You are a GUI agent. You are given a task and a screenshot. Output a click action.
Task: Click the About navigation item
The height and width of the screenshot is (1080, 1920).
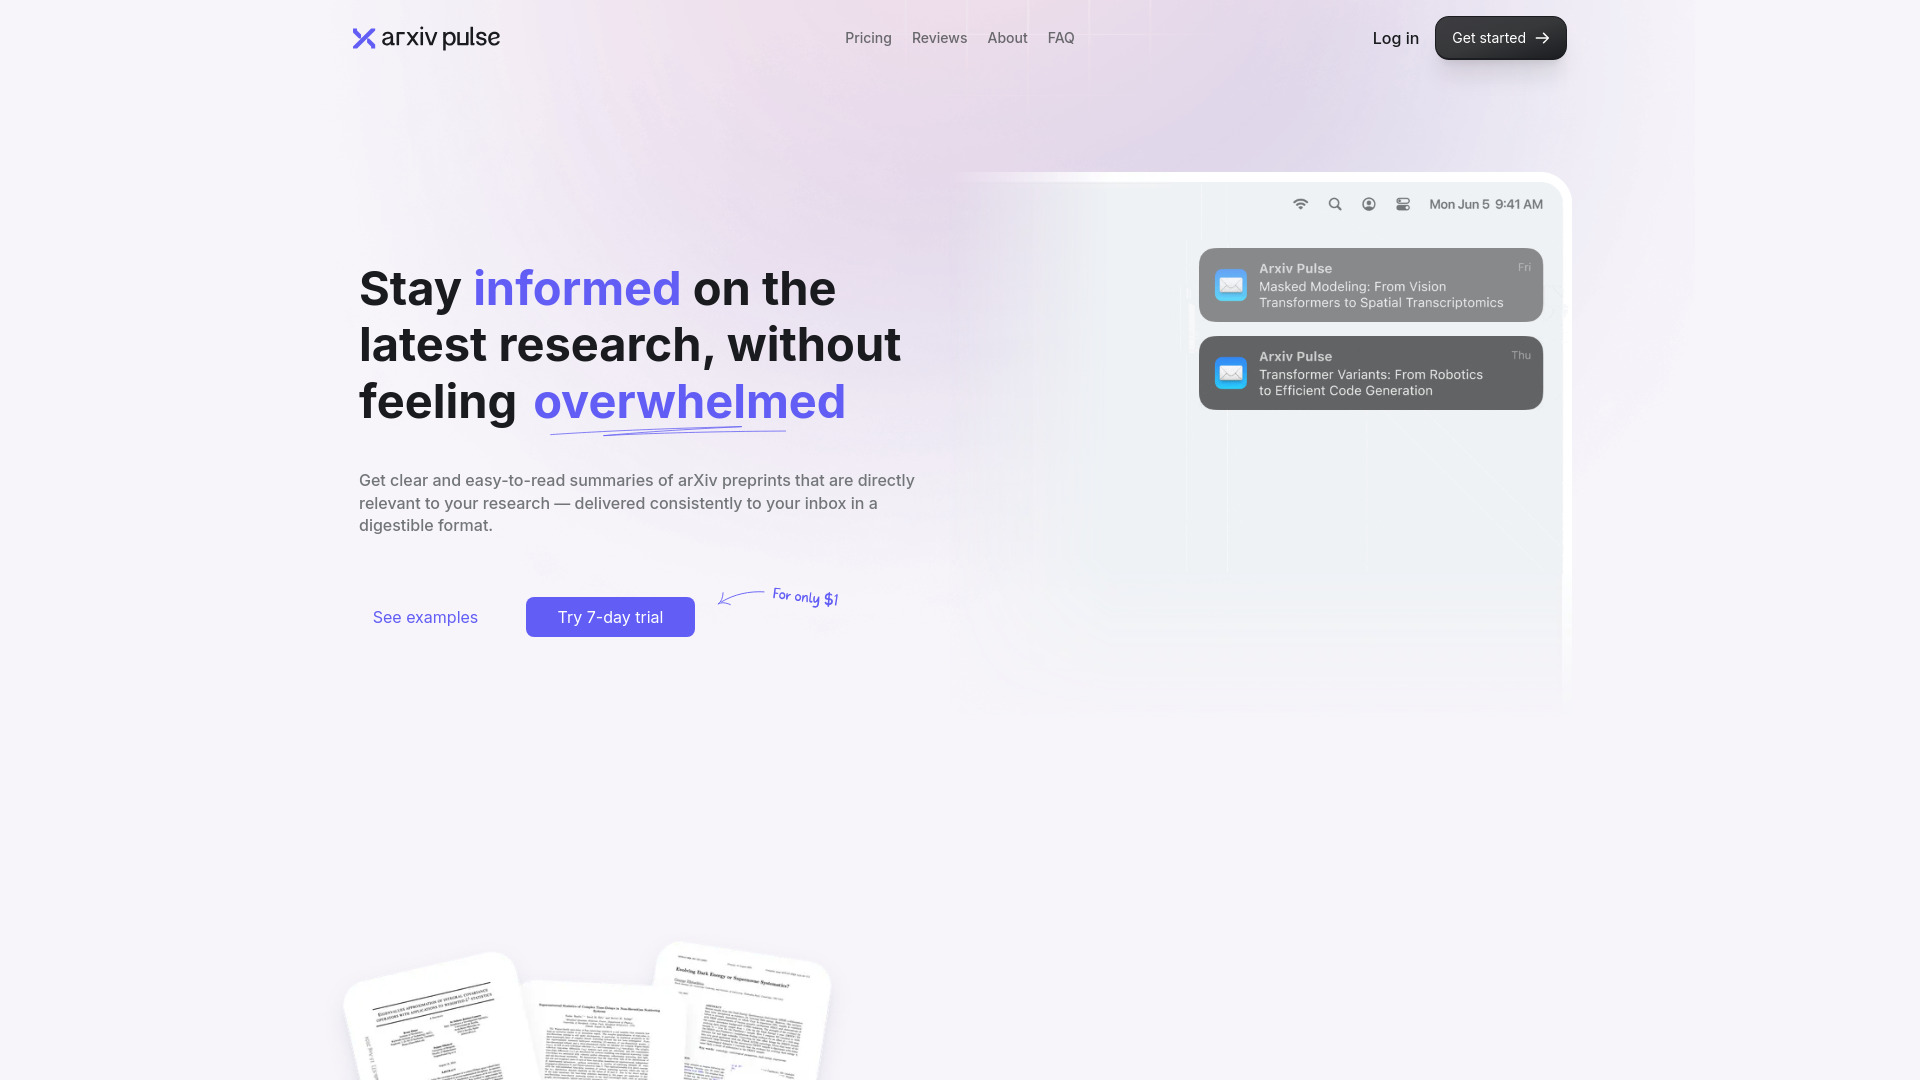(1007, 37)
